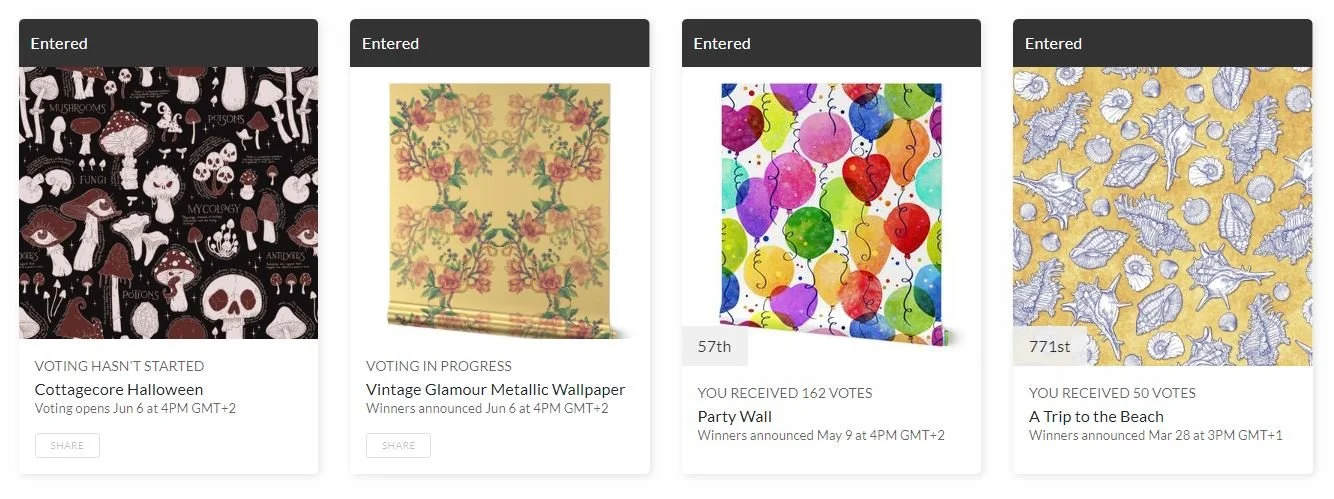Image resolution: width=1334 pixels, height=499 pixels.
Task: Click the Voting In Progress status text
Action: click(439, 366)
